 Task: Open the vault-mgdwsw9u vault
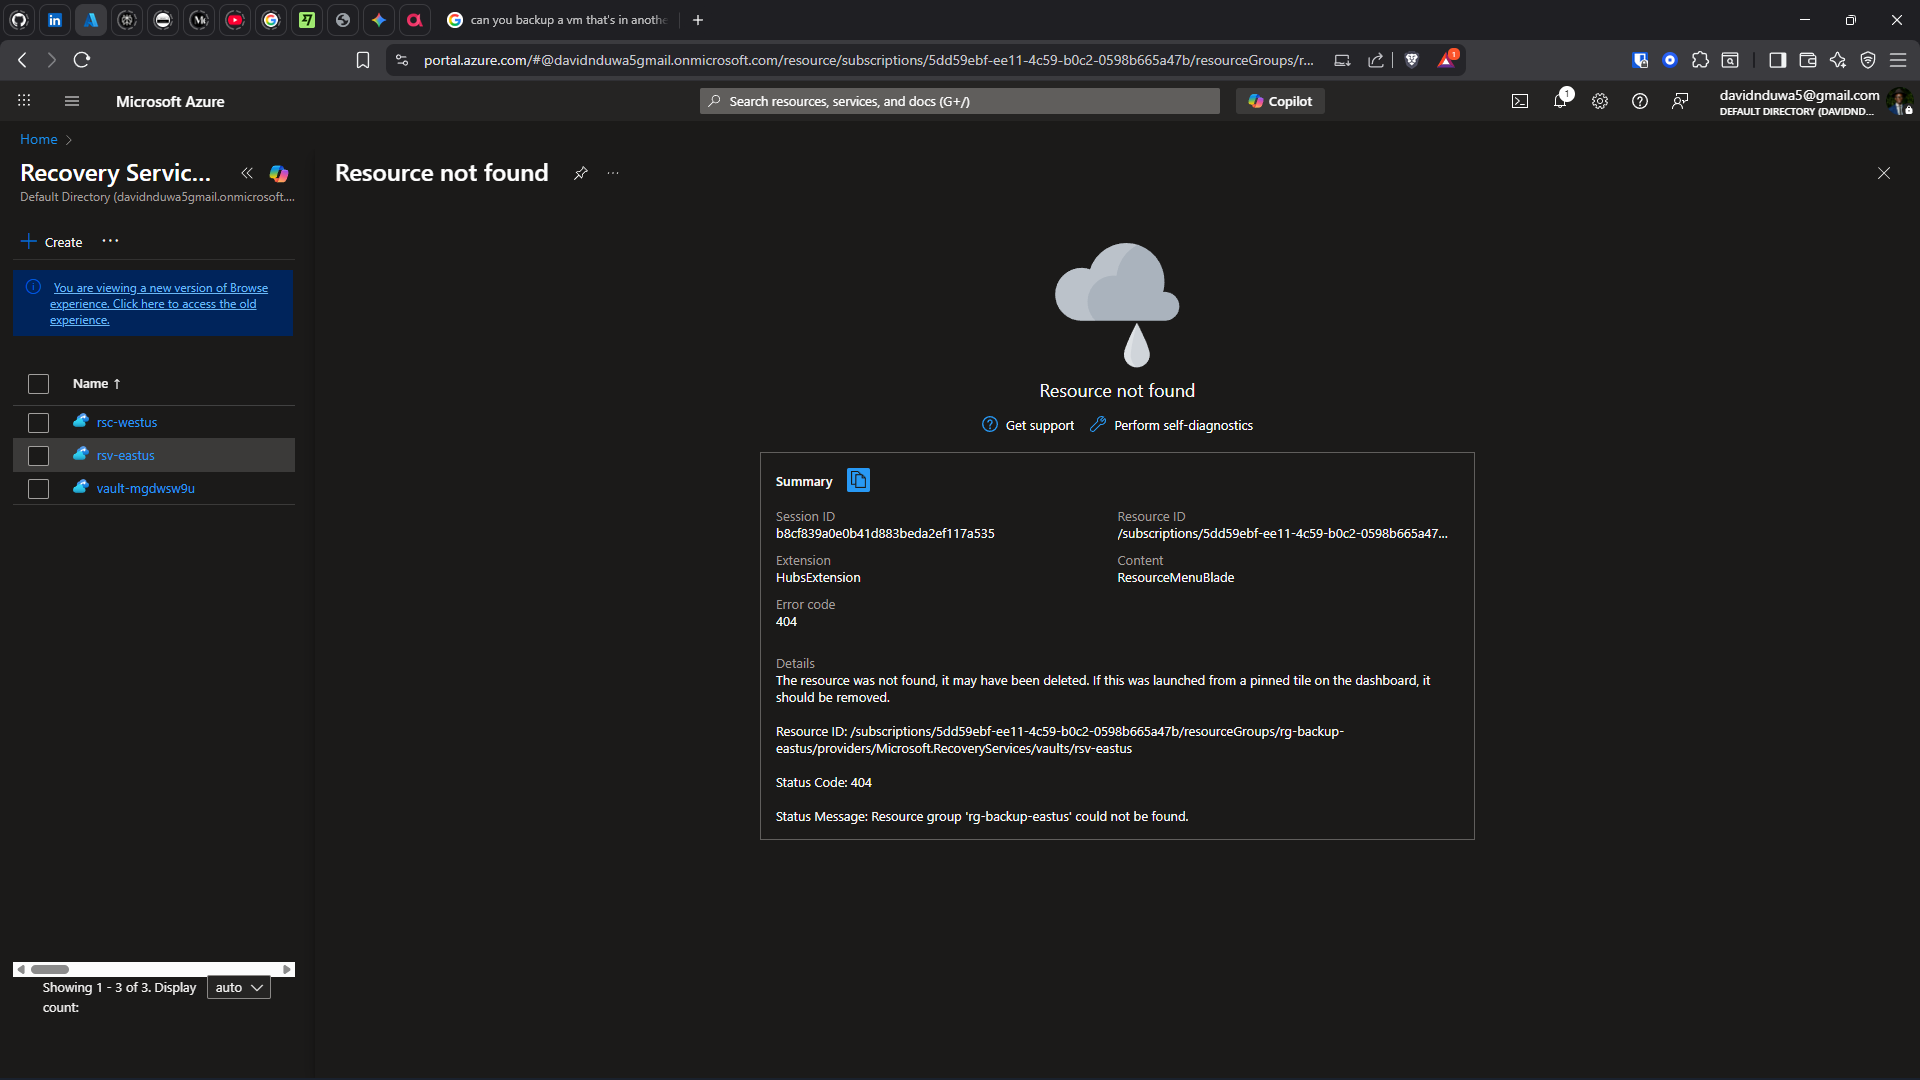(x=146, y=489)
